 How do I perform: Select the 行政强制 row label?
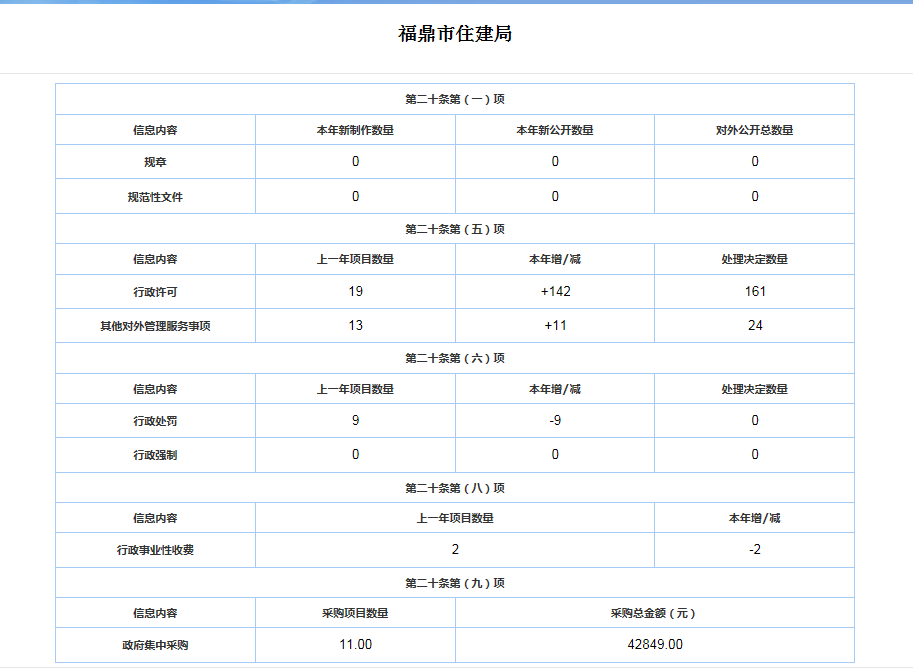pos(155,455)
